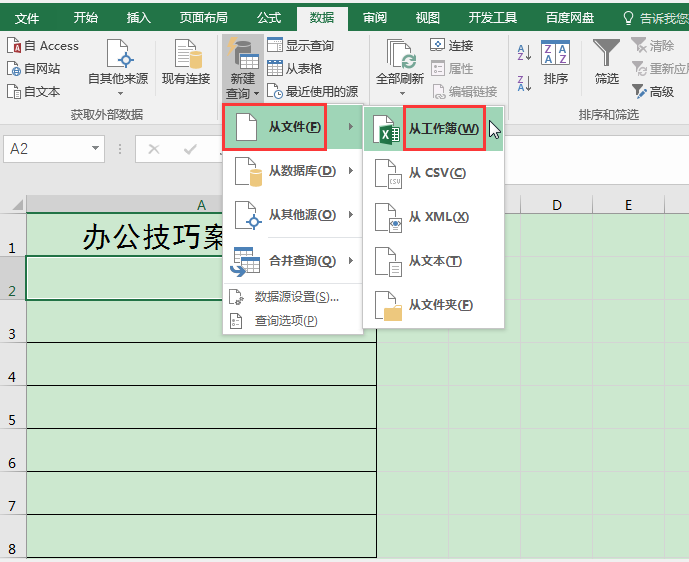Click the 高级 advanced filter button

653,91
